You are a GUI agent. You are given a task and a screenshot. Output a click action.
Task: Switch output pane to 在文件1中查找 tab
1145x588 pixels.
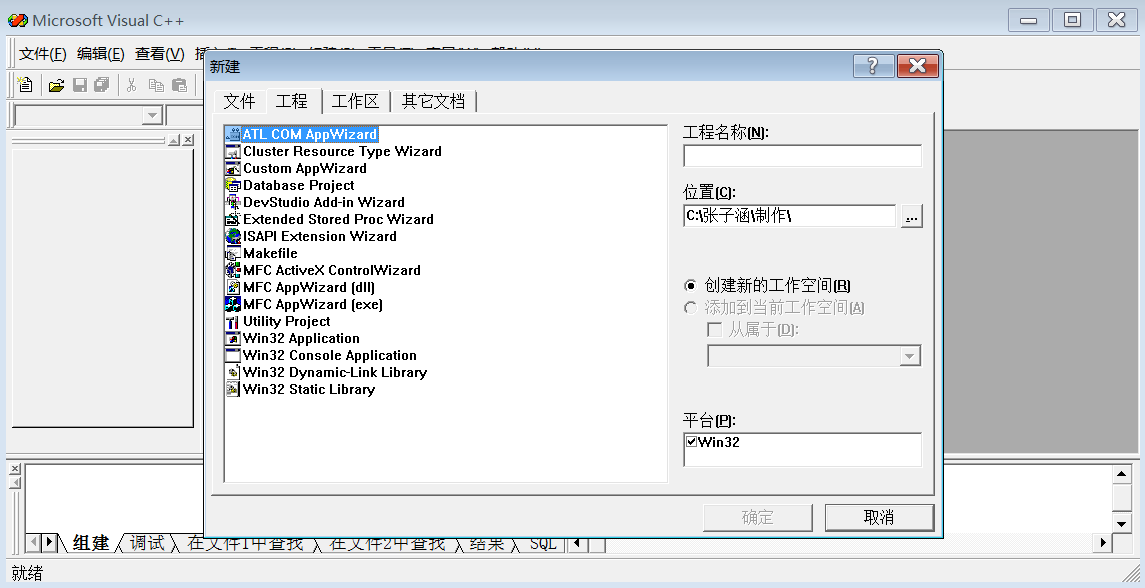coord(245,543)
